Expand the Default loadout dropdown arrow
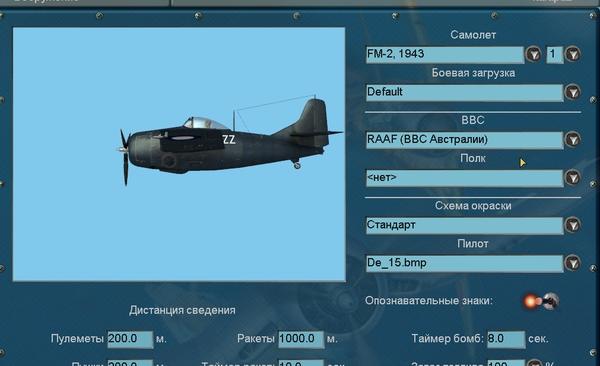 click(573, 92)
